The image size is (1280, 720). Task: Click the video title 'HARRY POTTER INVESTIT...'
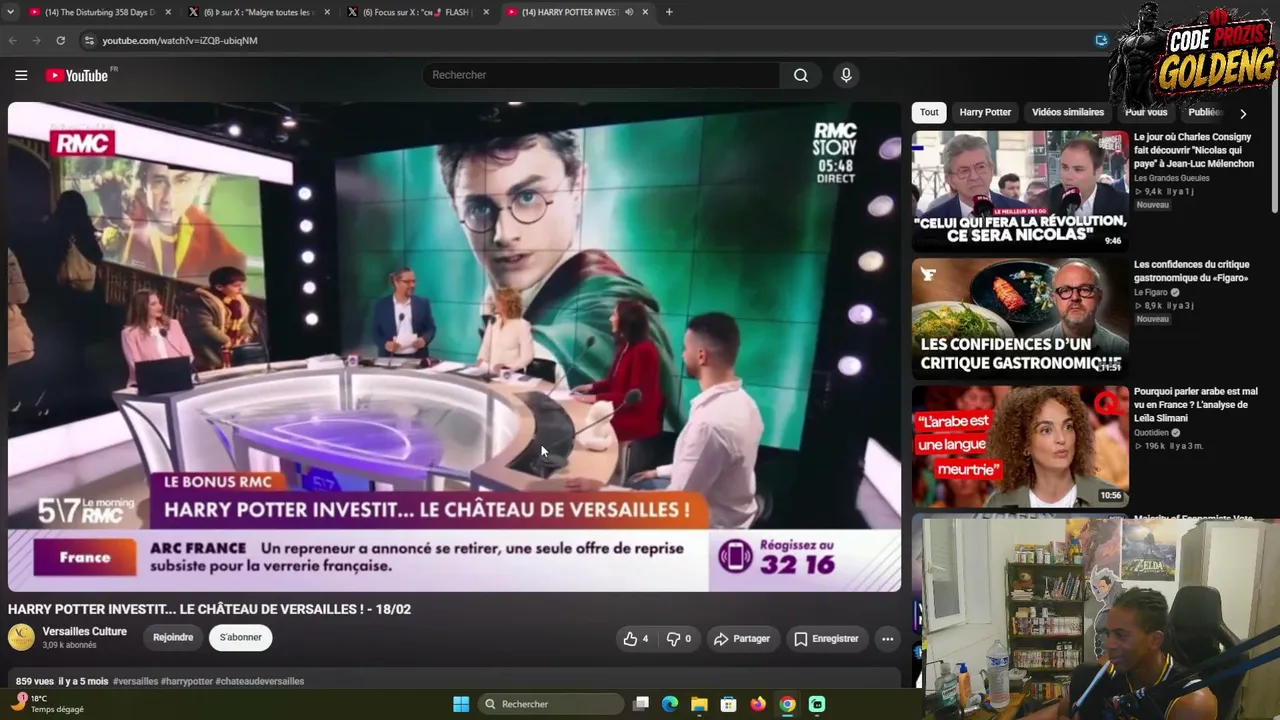point(209,609)
